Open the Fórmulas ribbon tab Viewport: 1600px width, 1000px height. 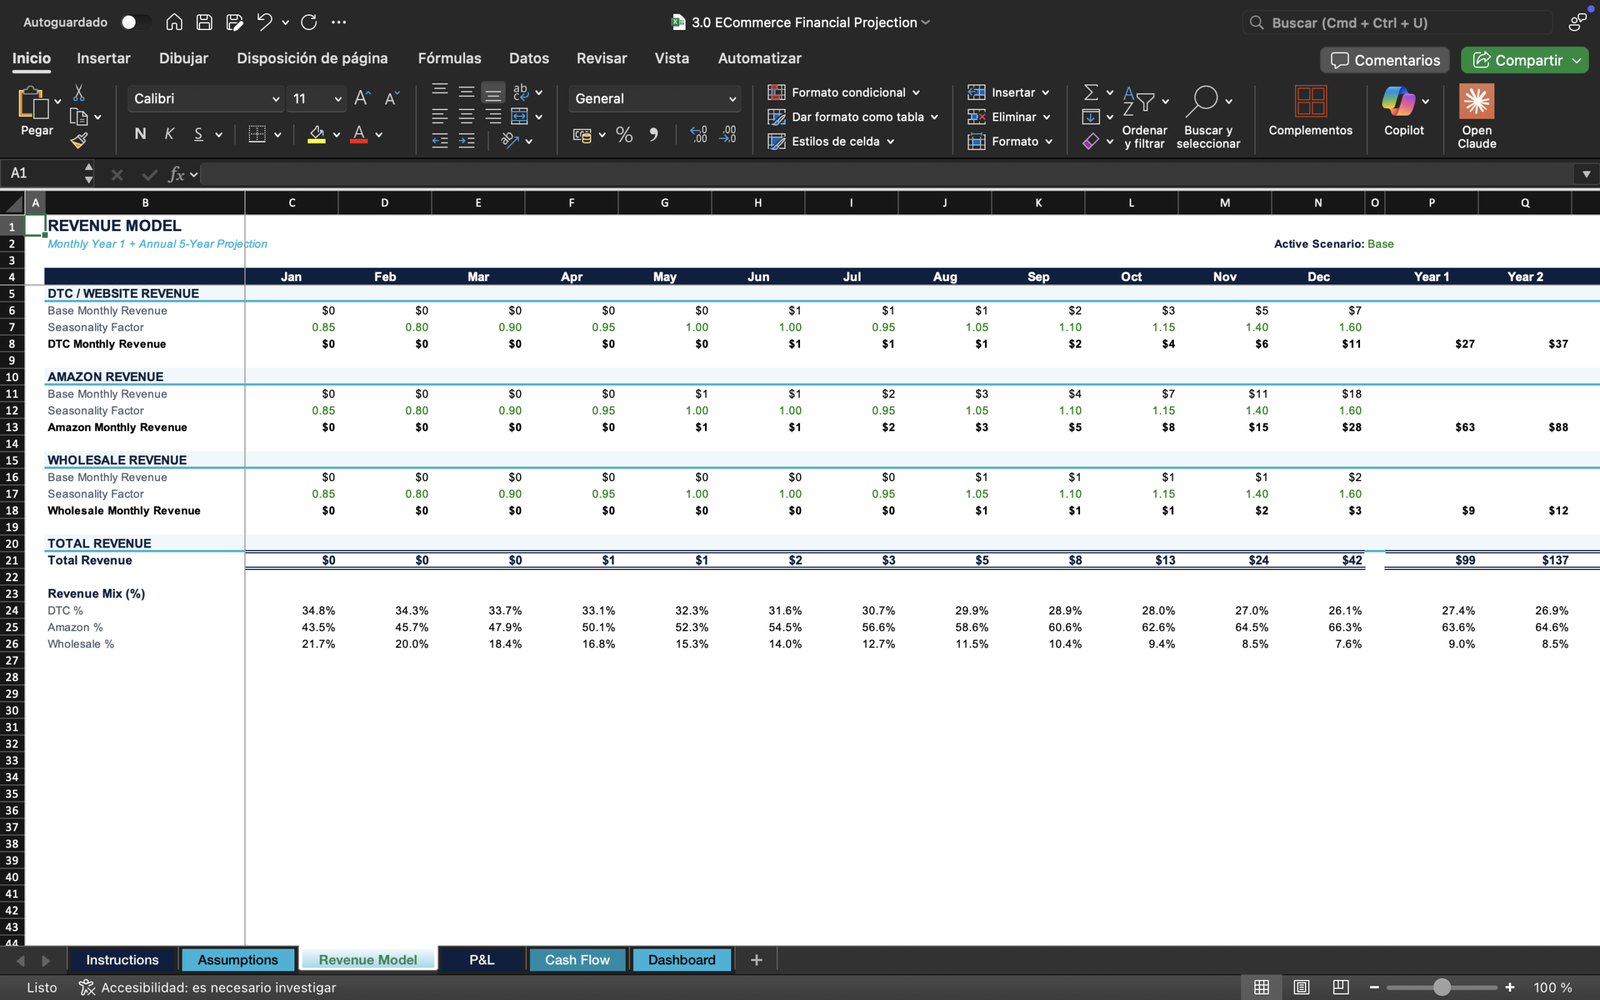[449, 58]
